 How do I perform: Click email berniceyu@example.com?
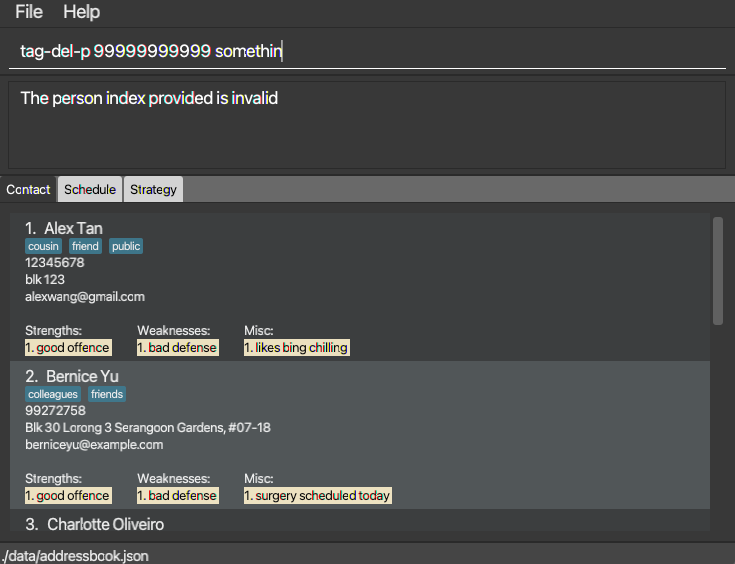click(94, 445)
